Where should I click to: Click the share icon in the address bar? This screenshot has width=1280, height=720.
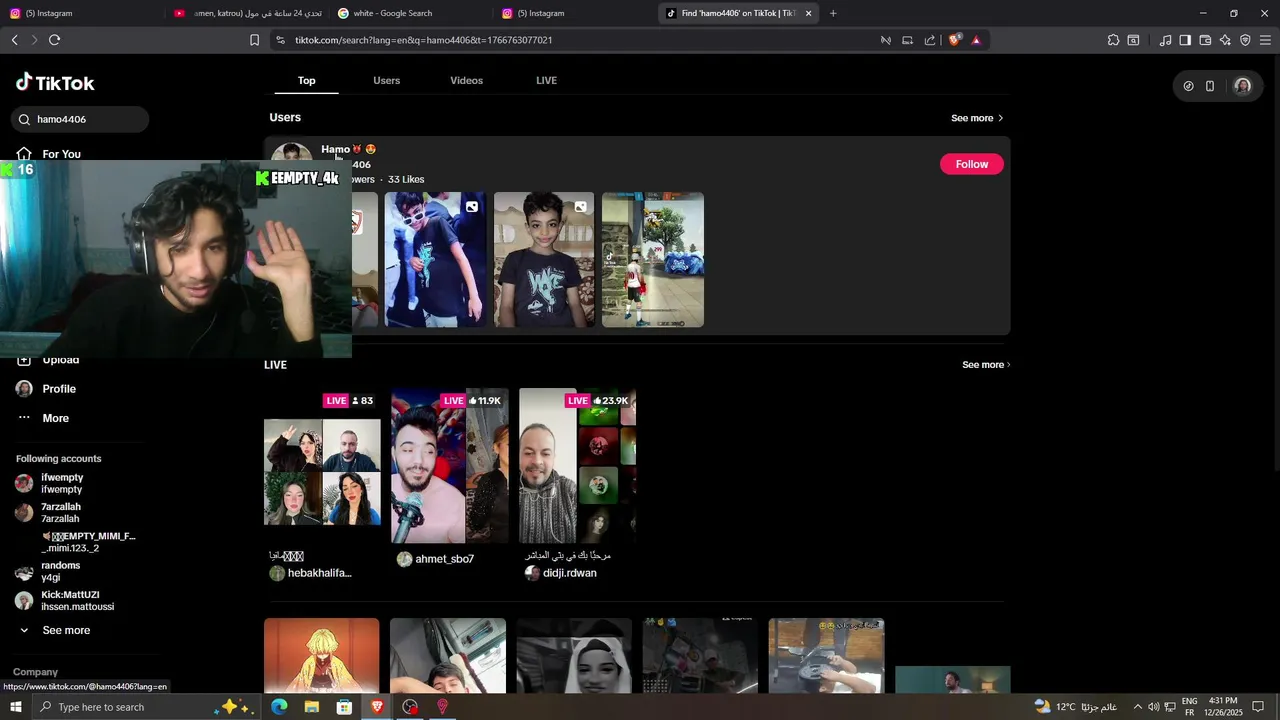point(930,40)
